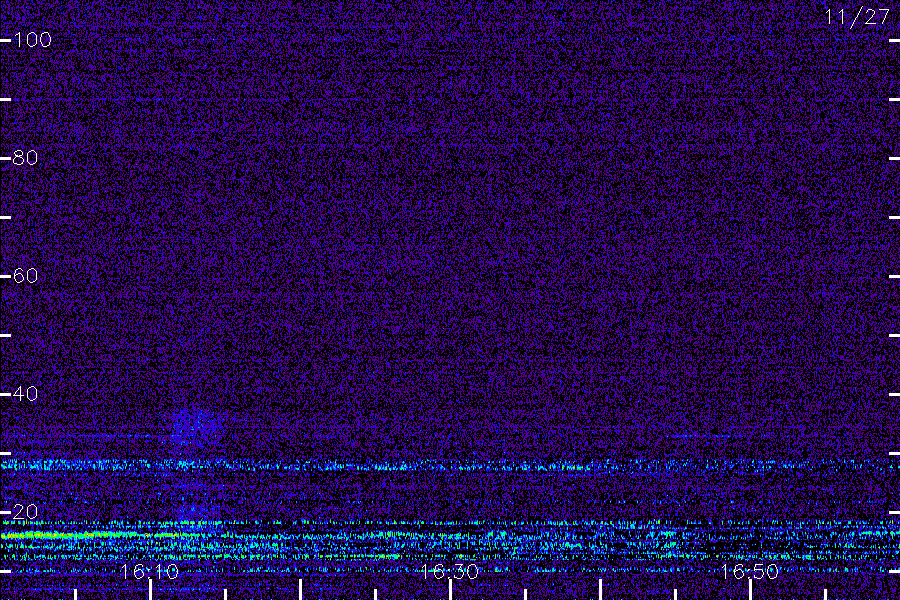
Task: Click the 20 frequency axis label
Action: (25, 512)
